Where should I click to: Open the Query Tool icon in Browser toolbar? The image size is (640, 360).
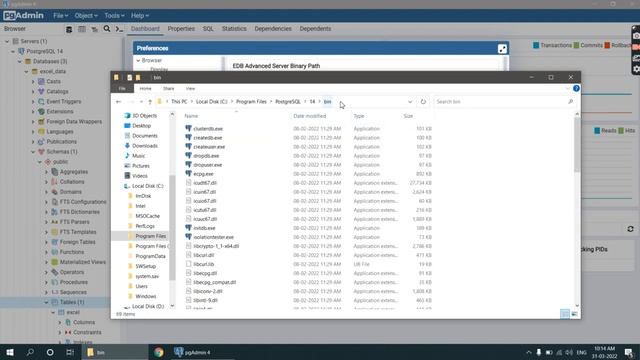pos(69,29)
